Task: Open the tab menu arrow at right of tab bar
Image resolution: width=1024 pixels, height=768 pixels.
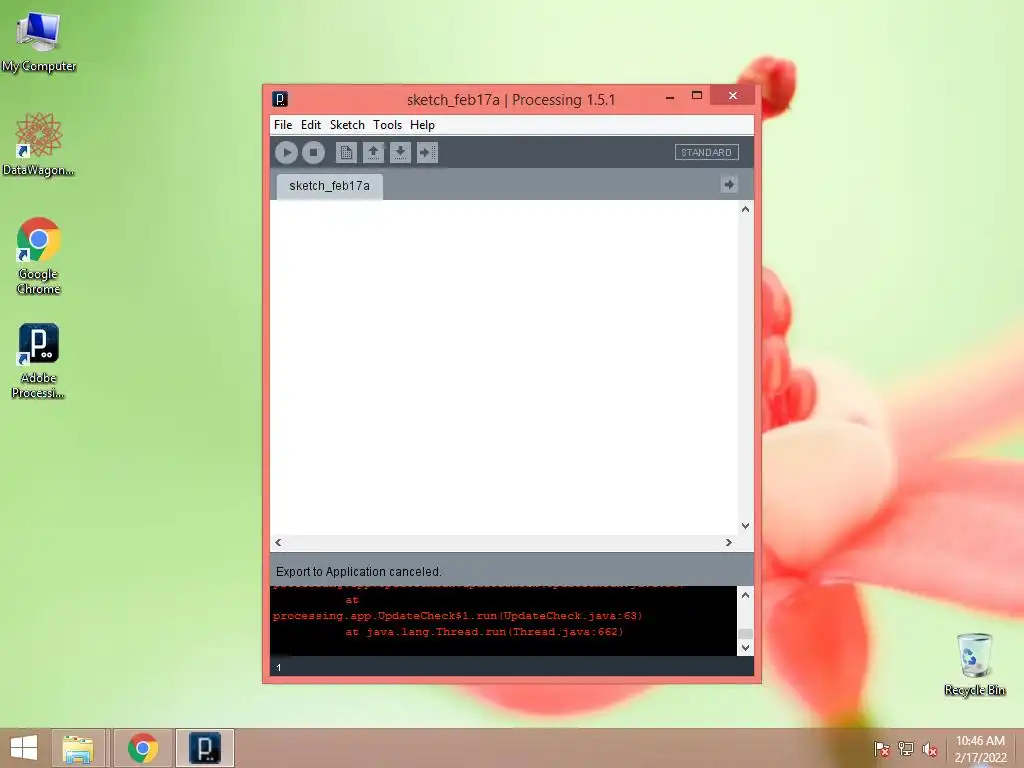Action: click(x=729, y=184)
